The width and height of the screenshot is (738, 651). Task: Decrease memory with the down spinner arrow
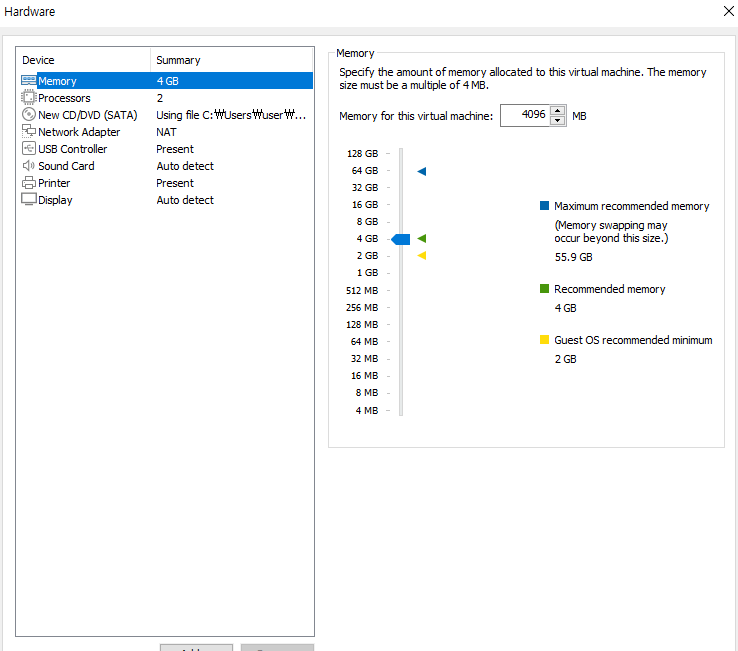pos(558,121)
